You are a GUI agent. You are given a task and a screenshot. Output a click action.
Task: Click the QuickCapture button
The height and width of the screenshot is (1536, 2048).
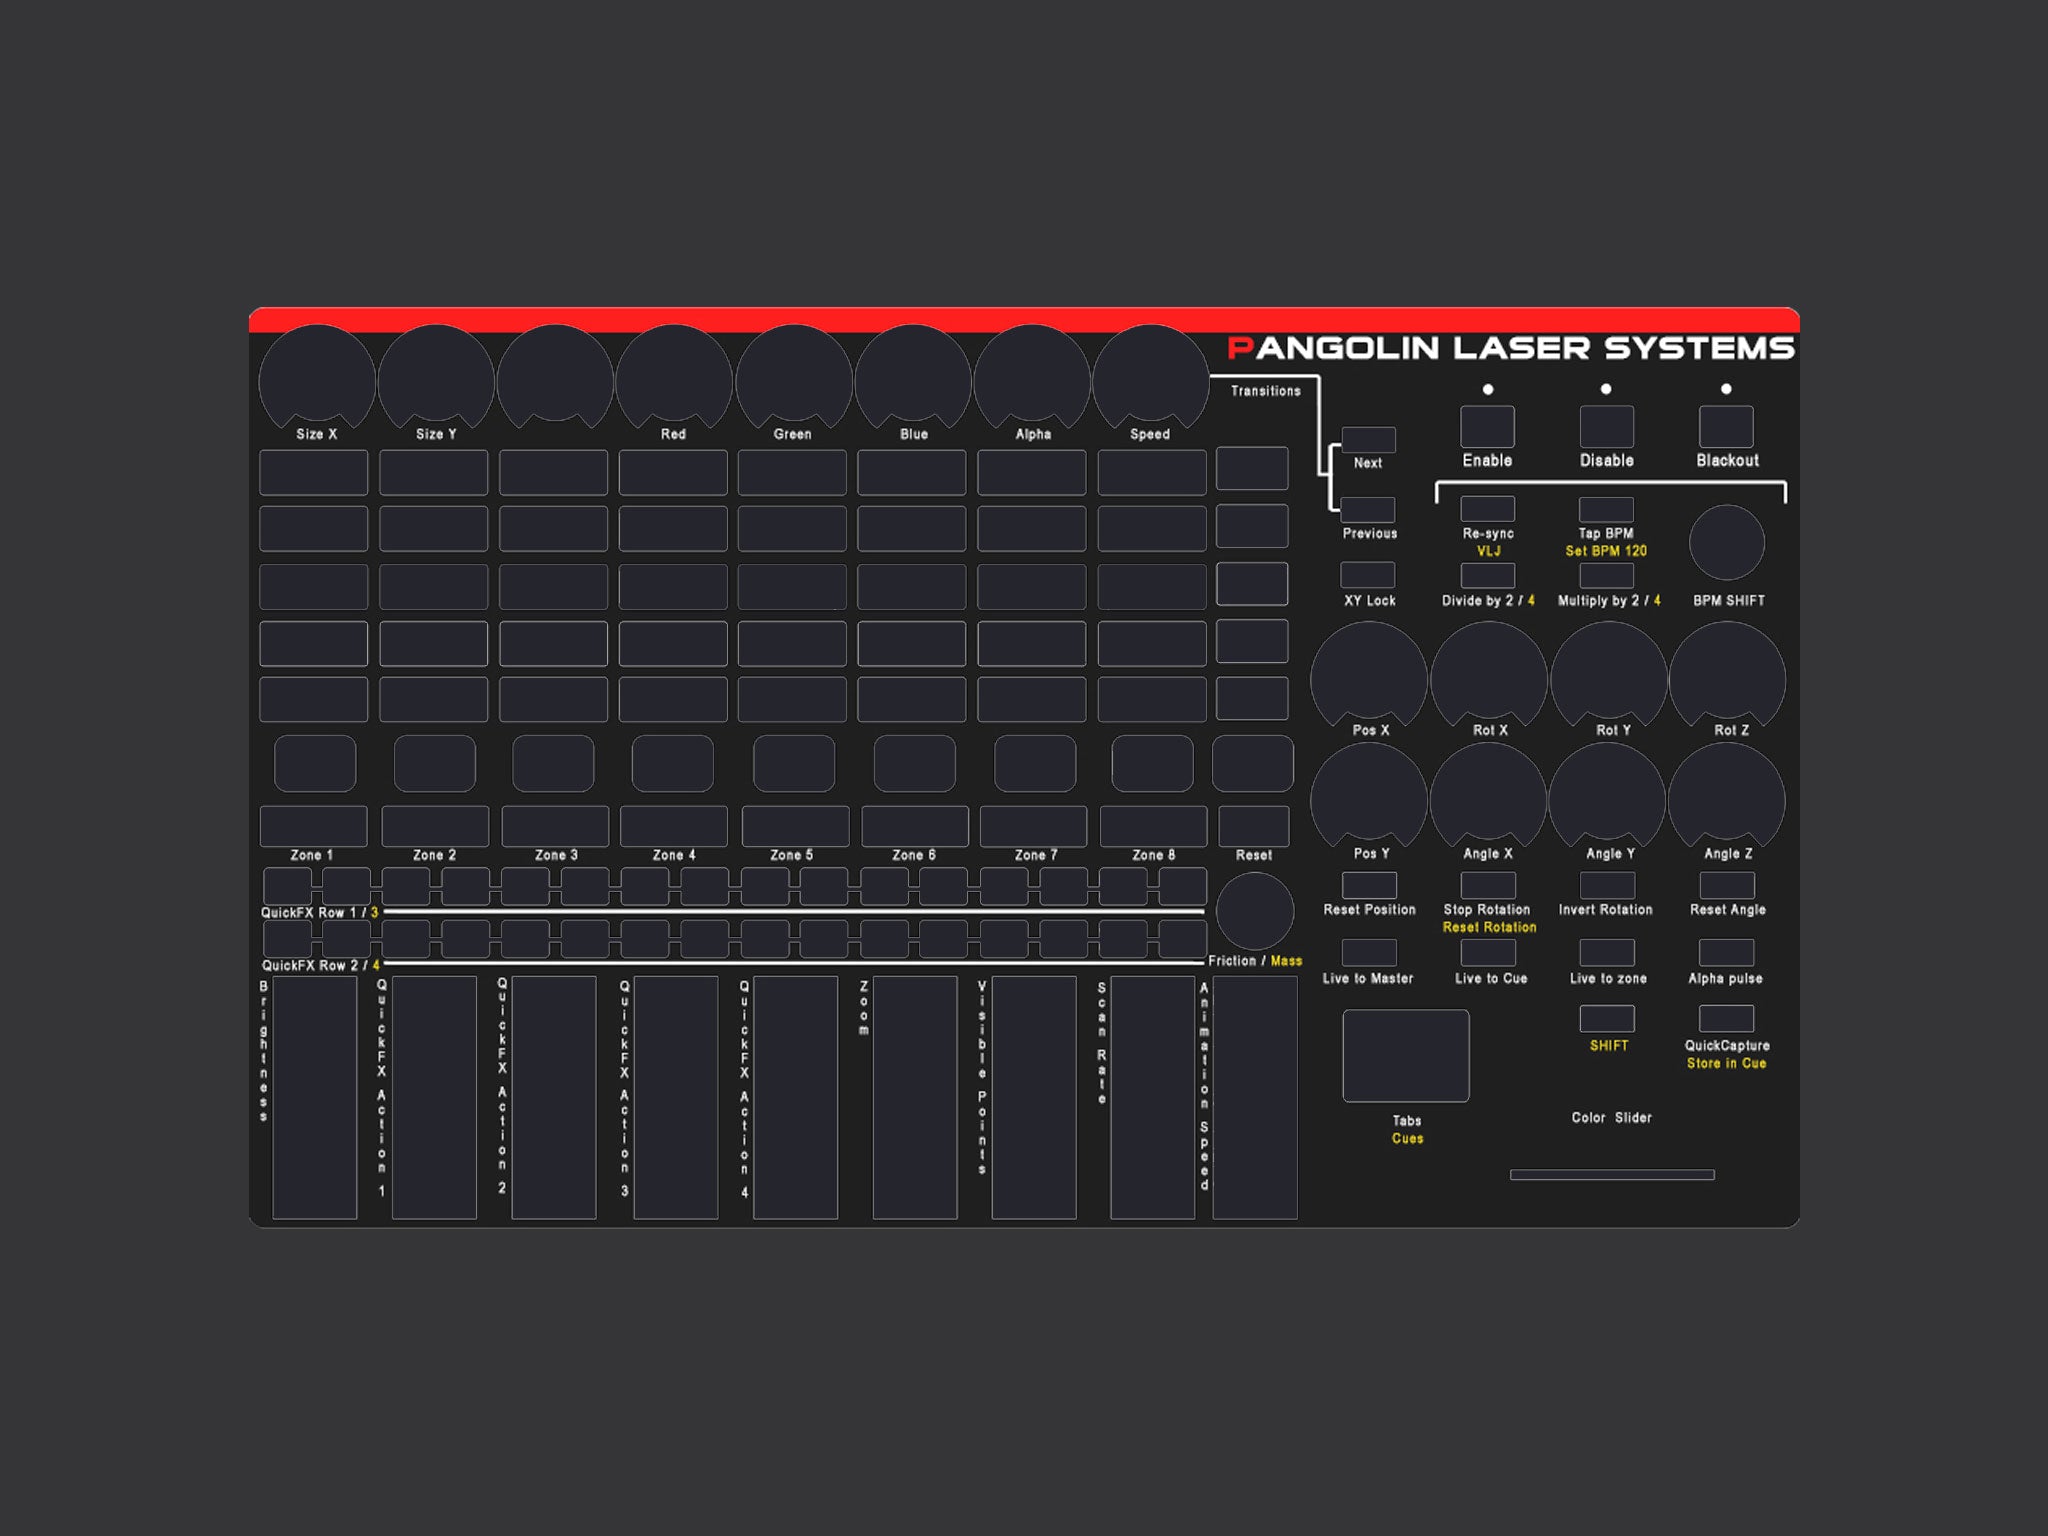(x=1727, y=1018)
